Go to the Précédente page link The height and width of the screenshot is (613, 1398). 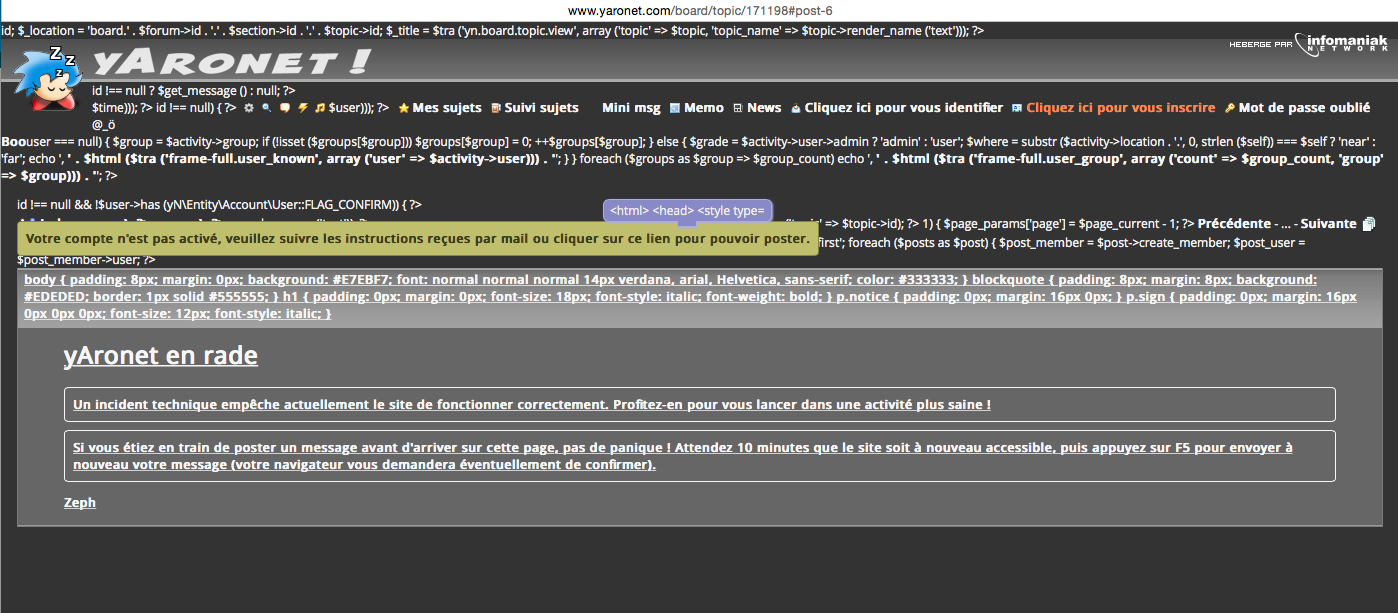pos(1234,224)
